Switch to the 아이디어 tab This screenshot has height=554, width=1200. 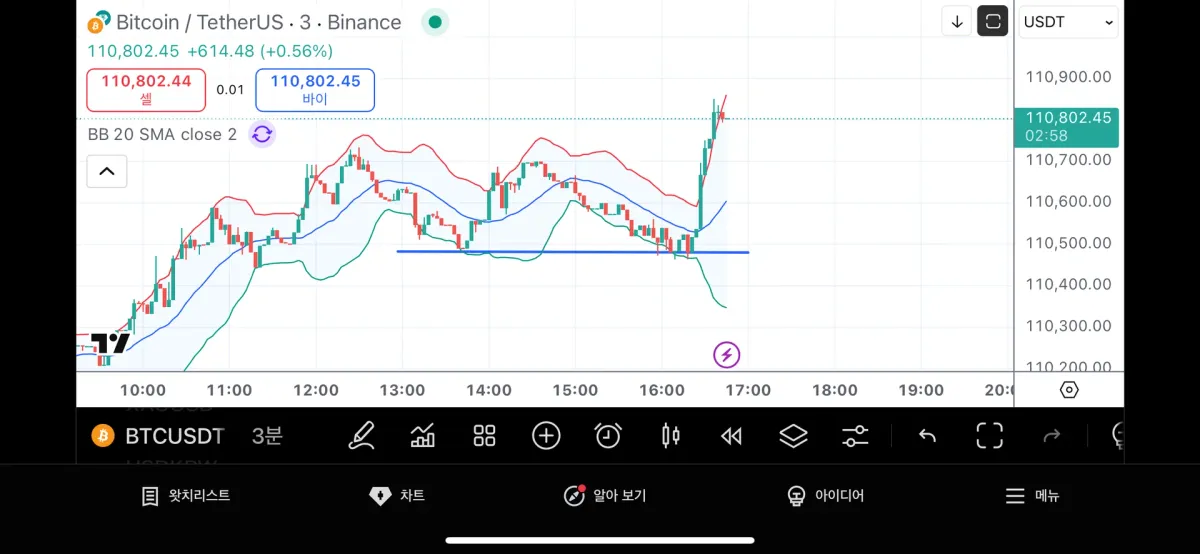click(826, 496)
